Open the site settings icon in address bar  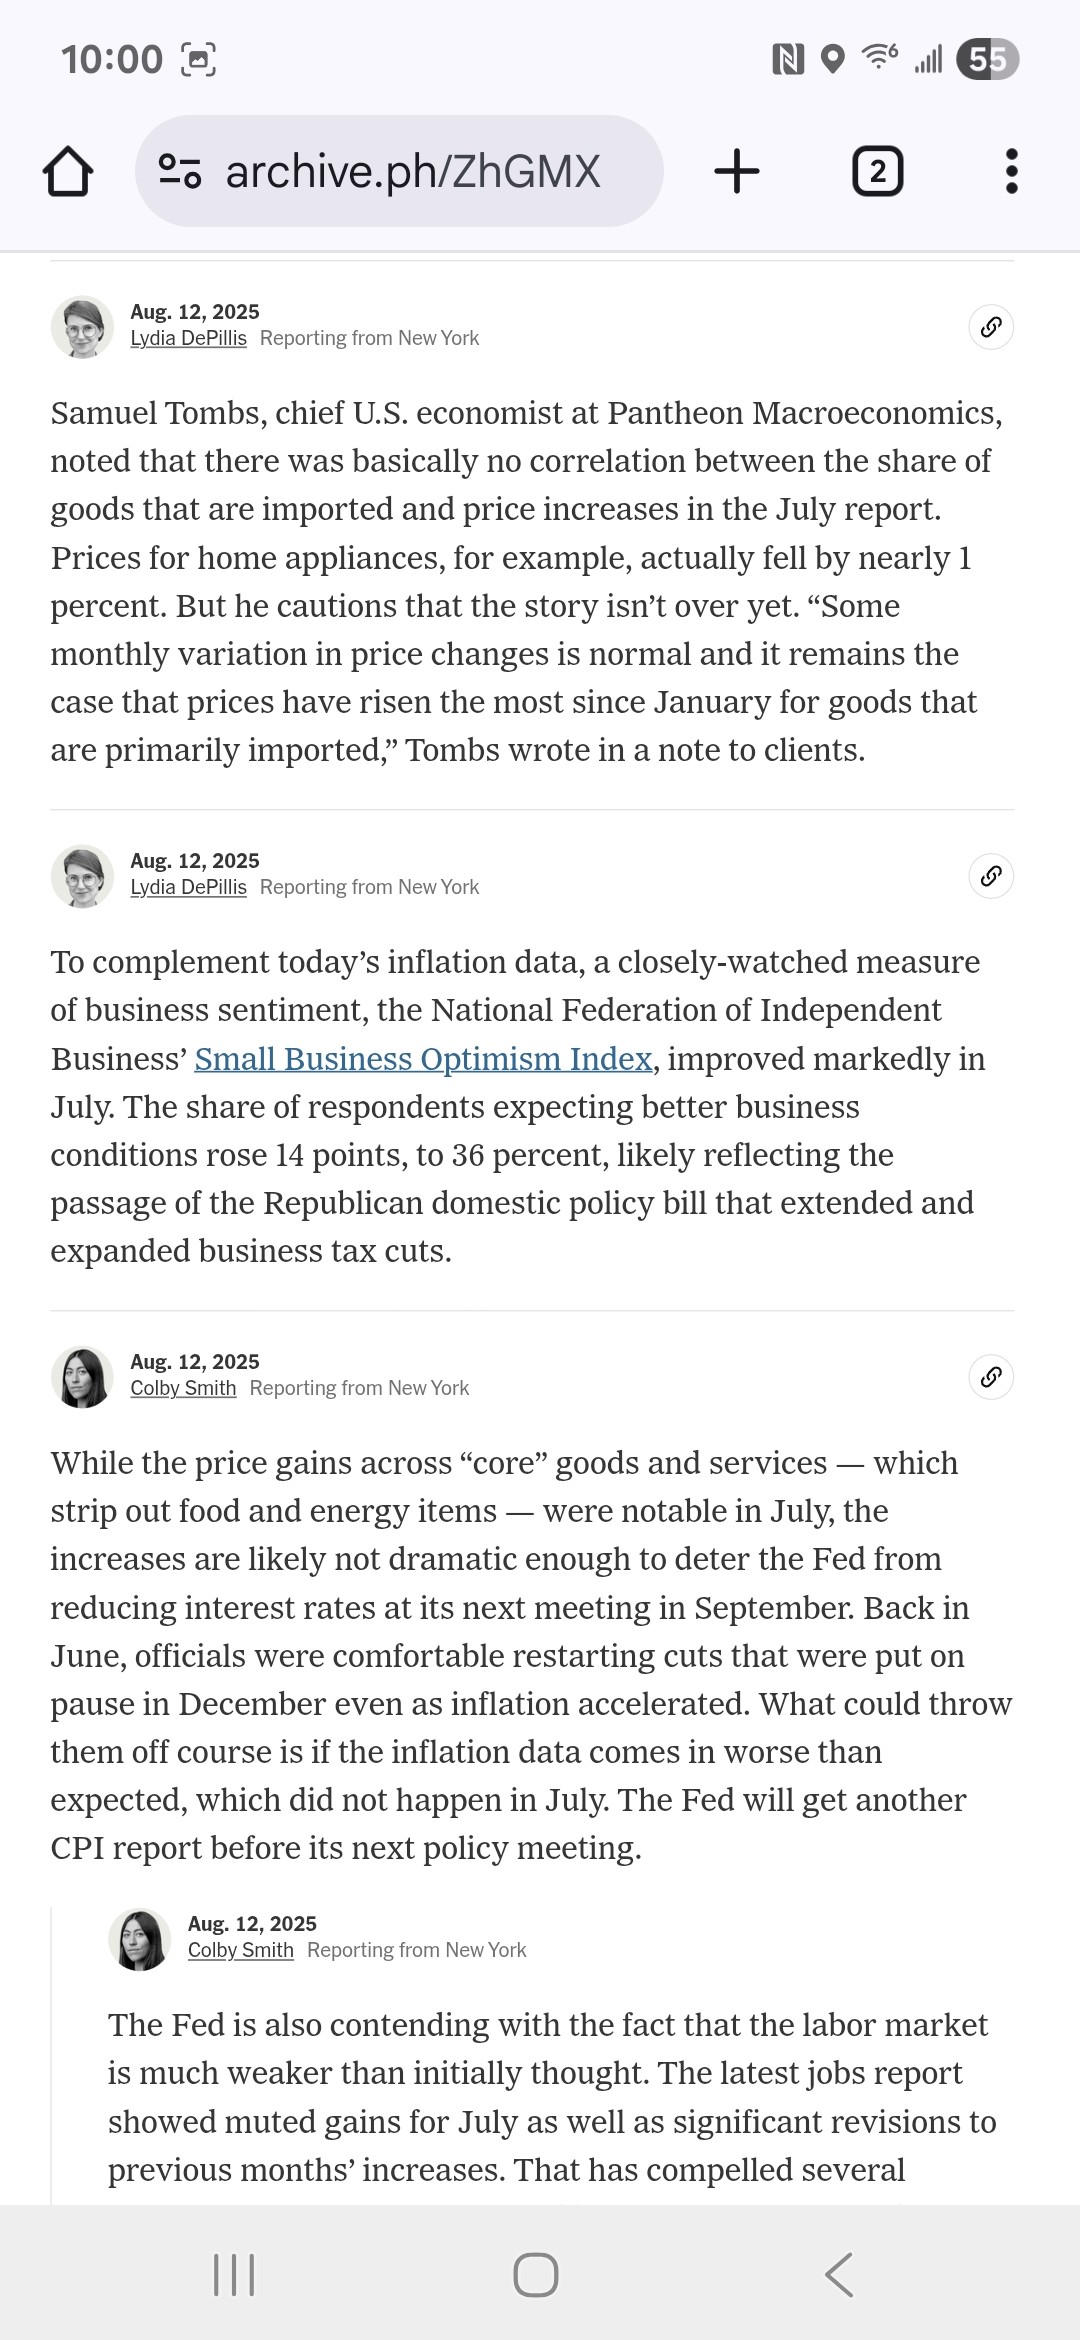(181, 171)
